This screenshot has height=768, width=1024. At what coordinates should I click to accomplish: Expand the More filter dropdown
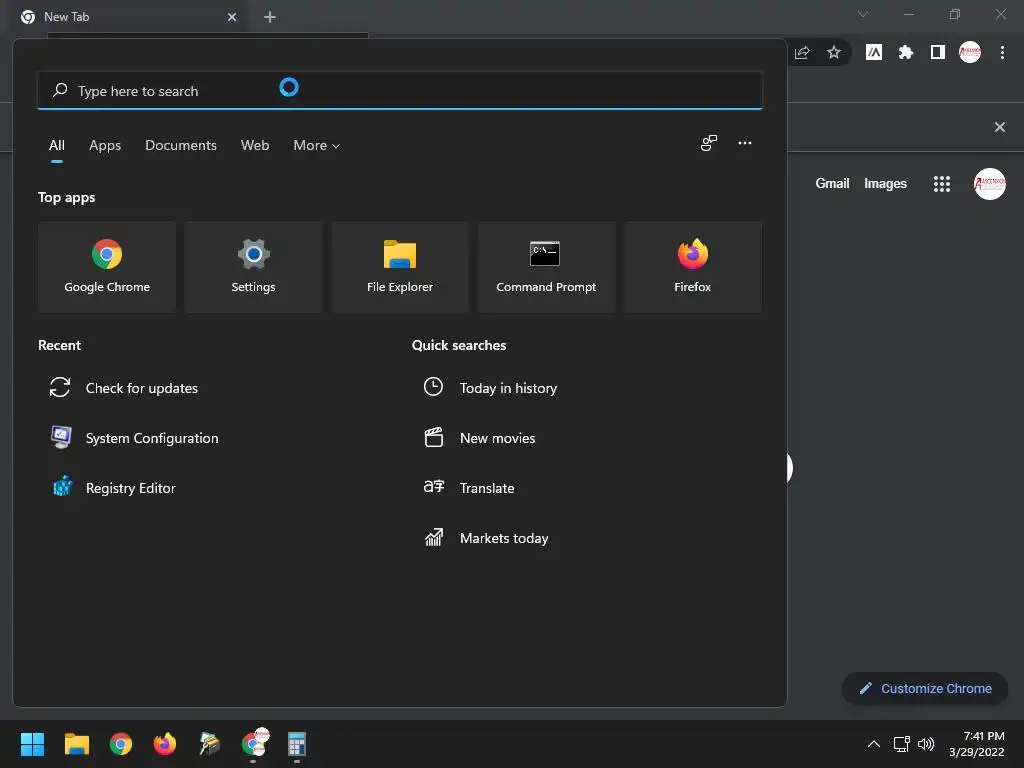pos(317,146)
